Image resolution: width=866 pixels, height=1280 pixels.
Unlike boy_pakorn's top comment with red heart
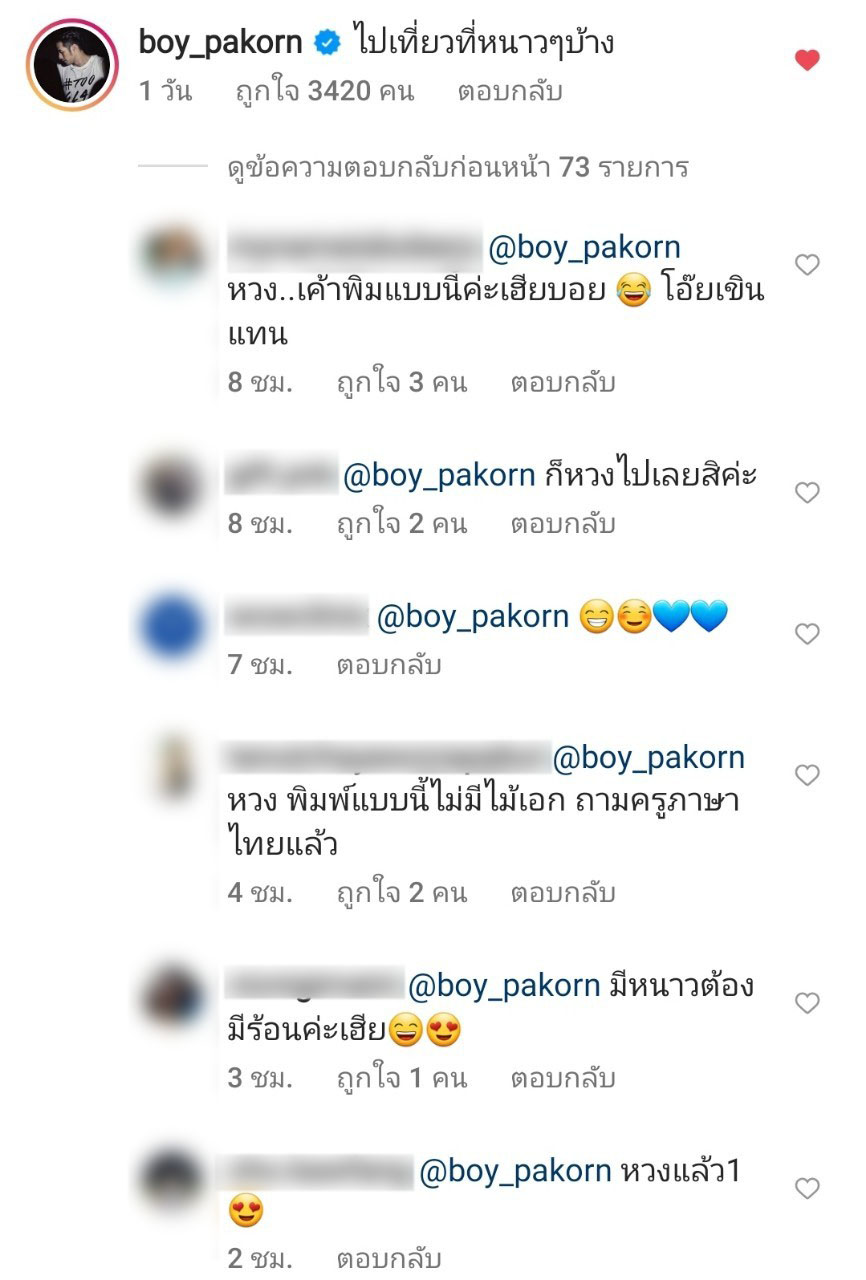(x=807, y=60)
